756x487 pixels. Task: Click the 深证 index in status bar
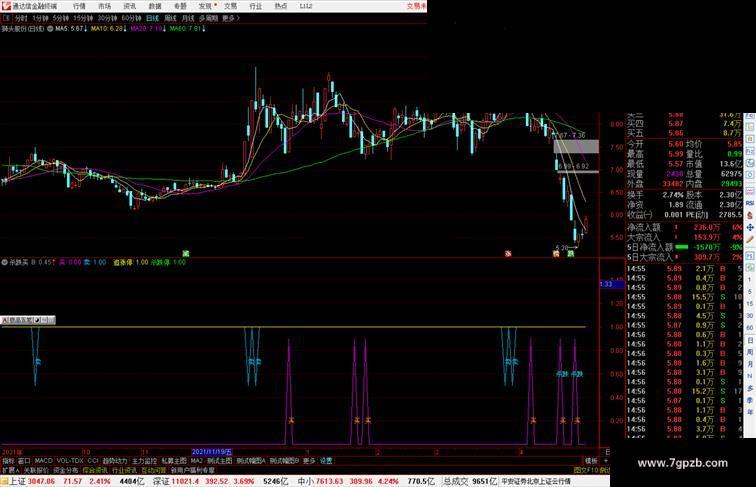162,481
